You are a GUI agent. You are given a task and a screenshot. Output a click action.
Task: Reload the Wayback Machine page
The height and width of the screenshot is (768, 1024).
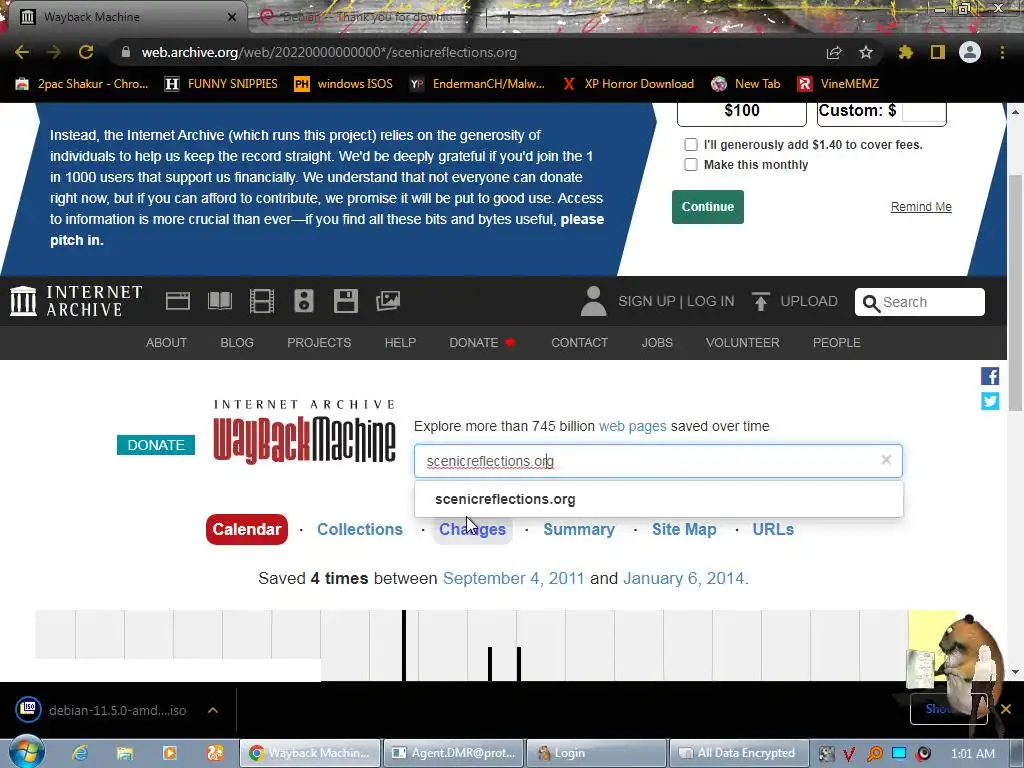click(86, 52)
